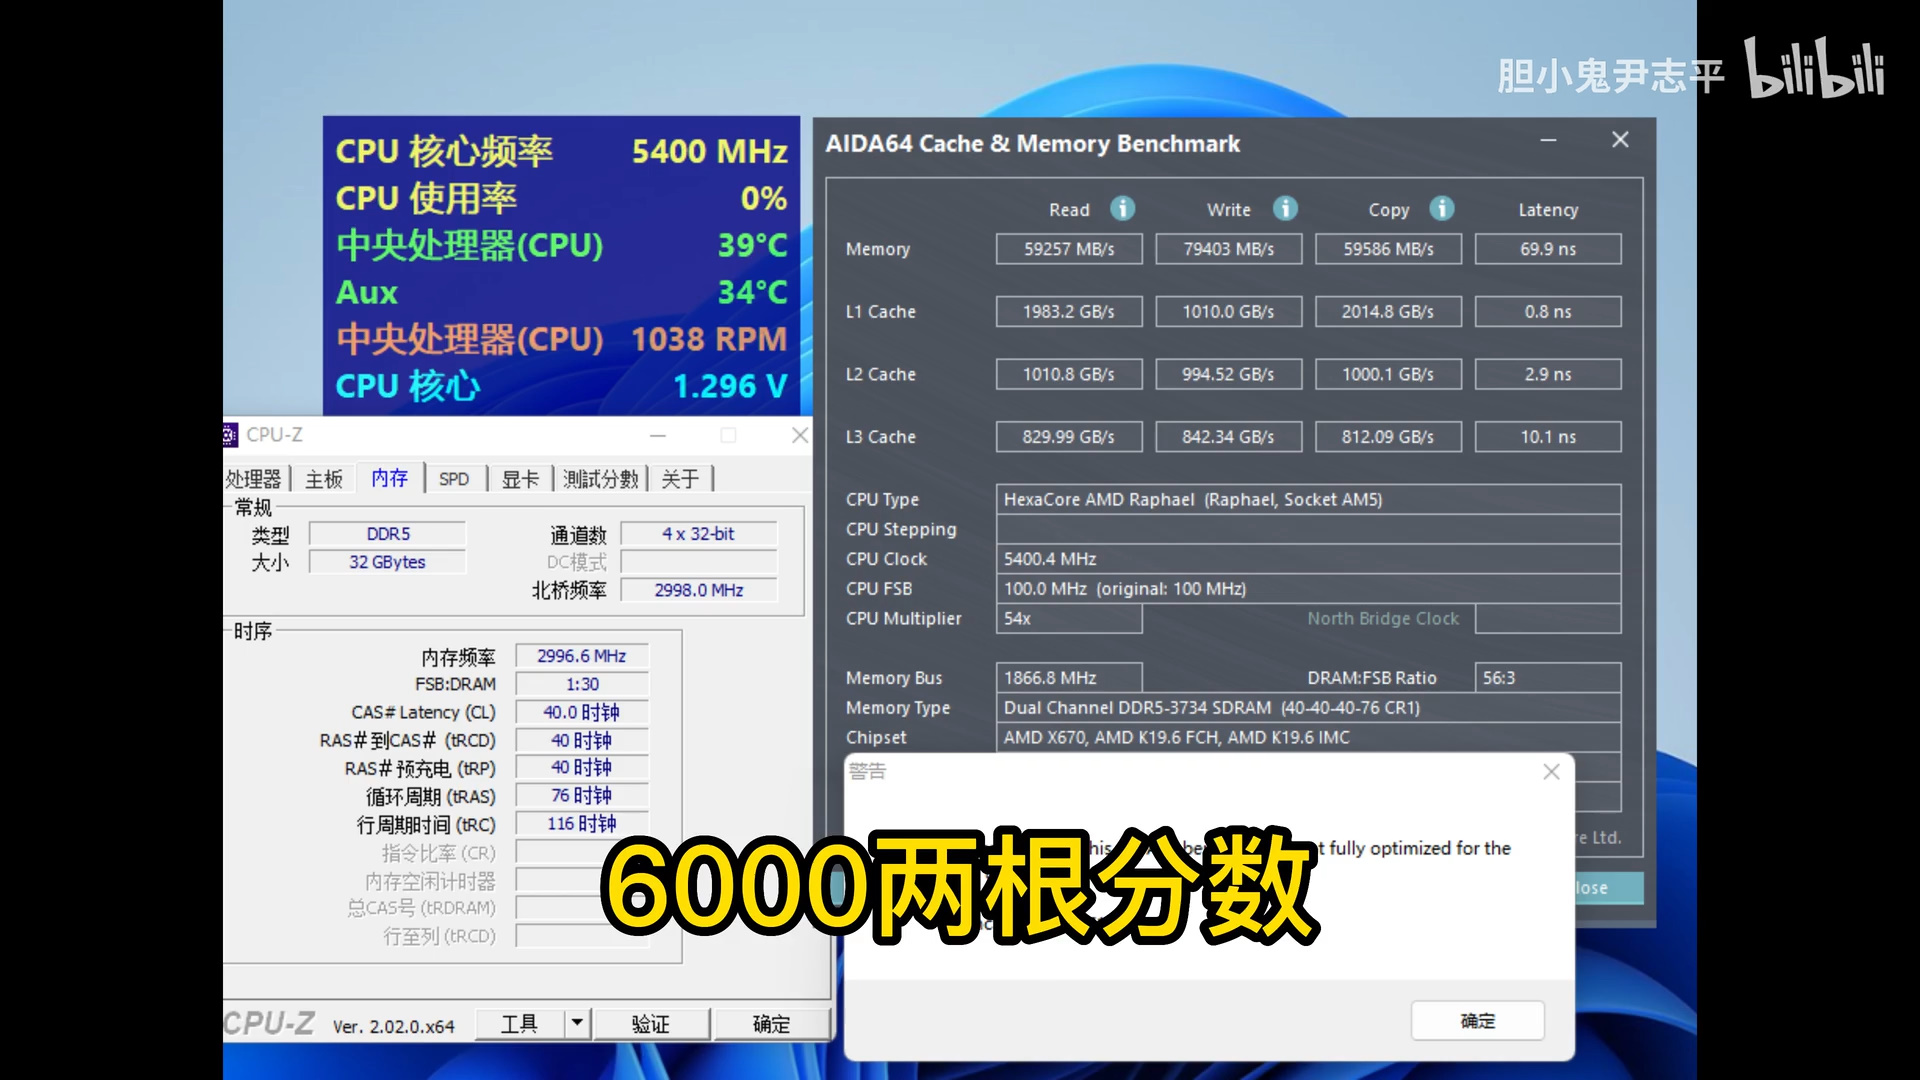Click the DRAM:FSB Ratio field 56:3
The width and height of the screenshot is (1920, 1080).
[1548, 677]
